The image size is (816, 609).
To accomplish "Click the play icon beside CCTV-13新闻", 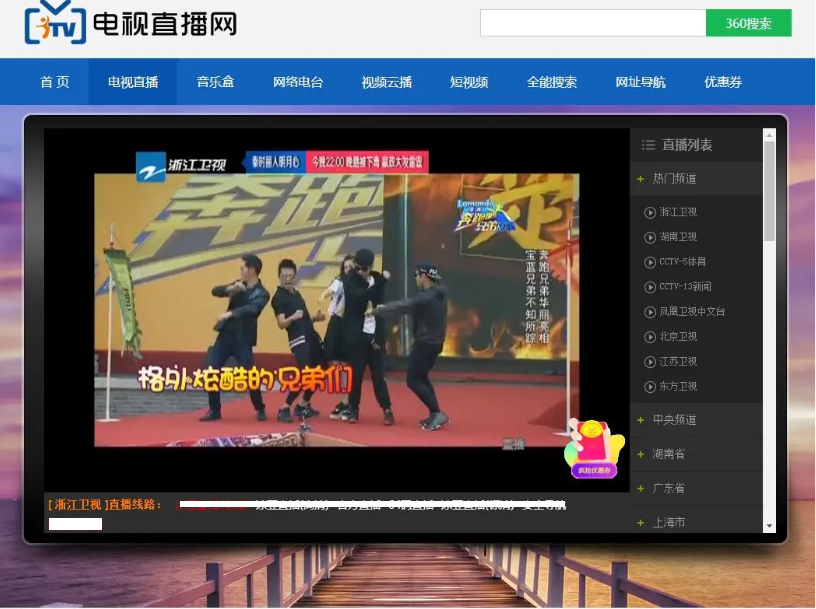I will [650, 287].
